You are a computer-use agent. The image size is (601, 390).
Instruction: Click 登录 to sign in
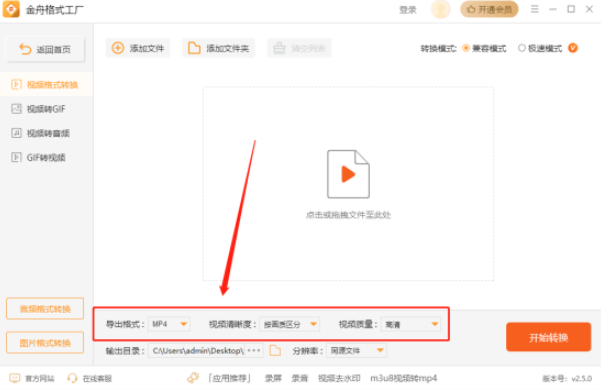coord(408,10)
